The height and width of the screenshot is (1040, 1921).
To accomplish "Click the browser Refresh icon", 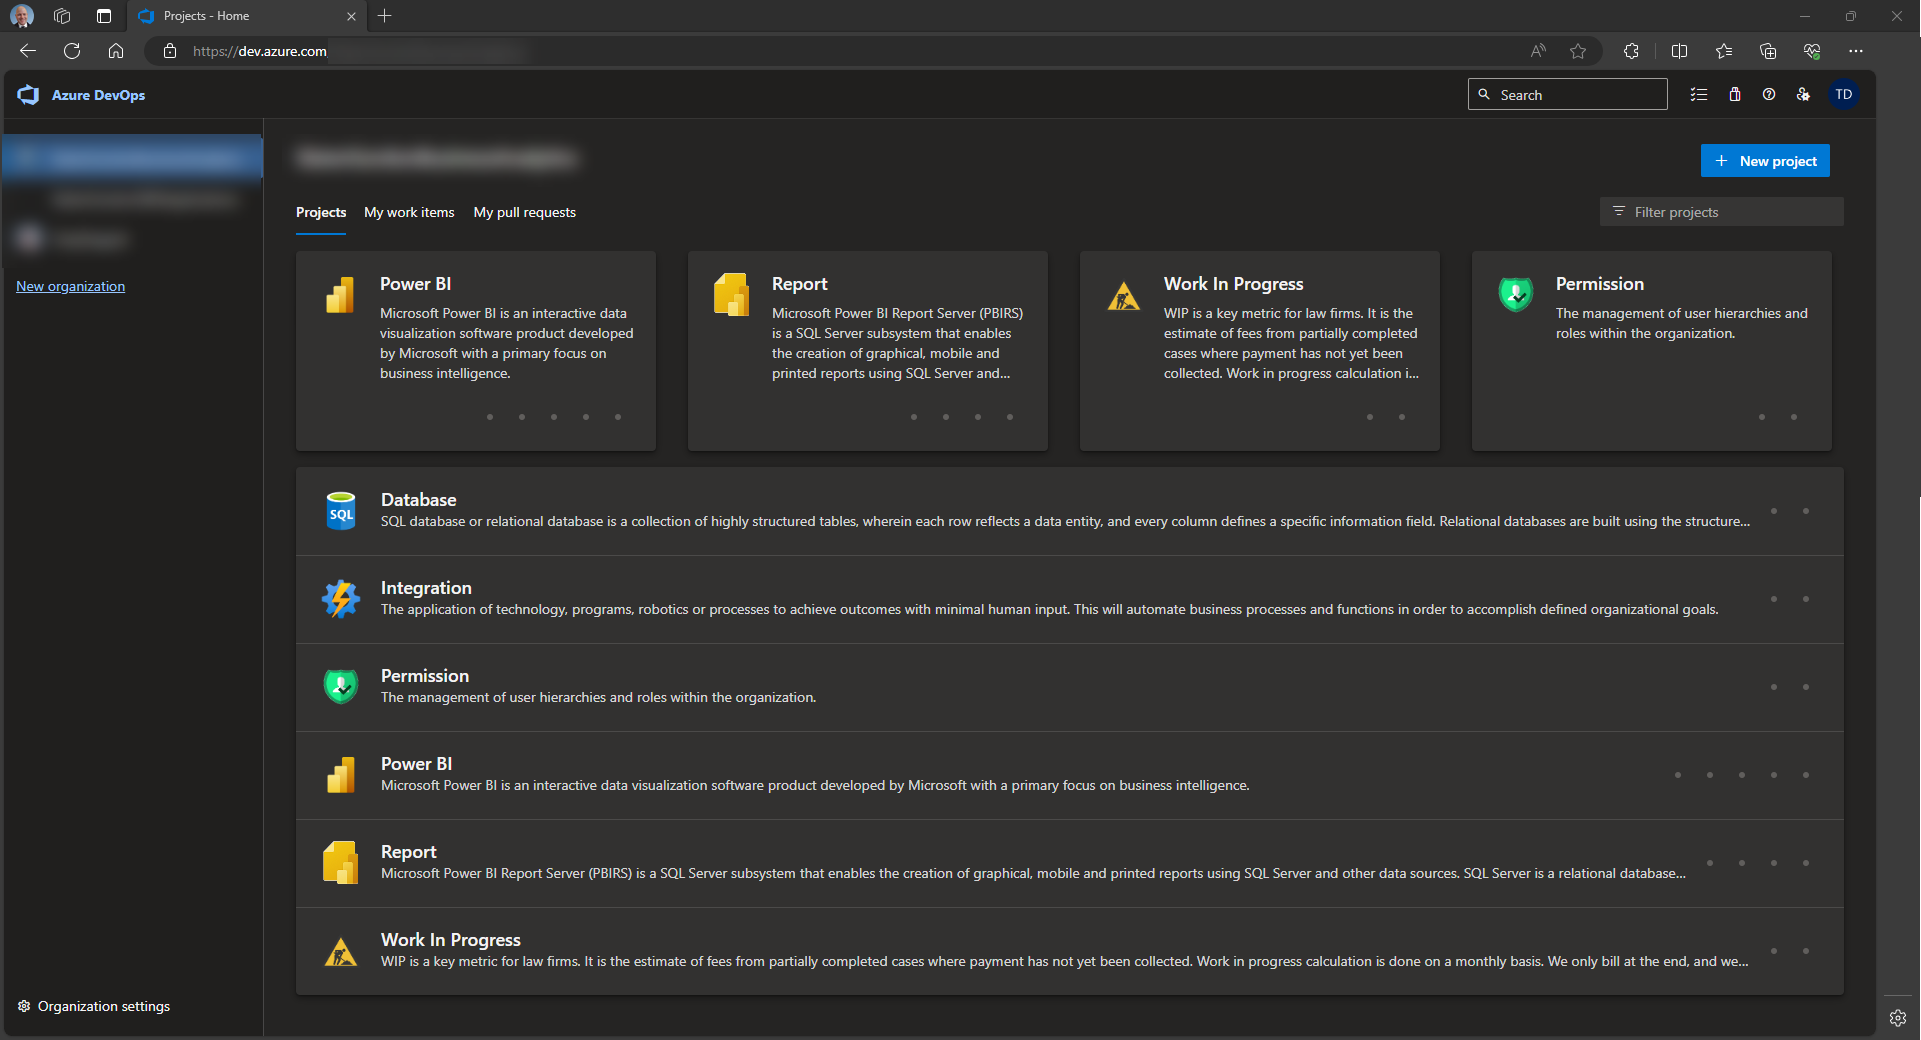I will pos(72,51).
